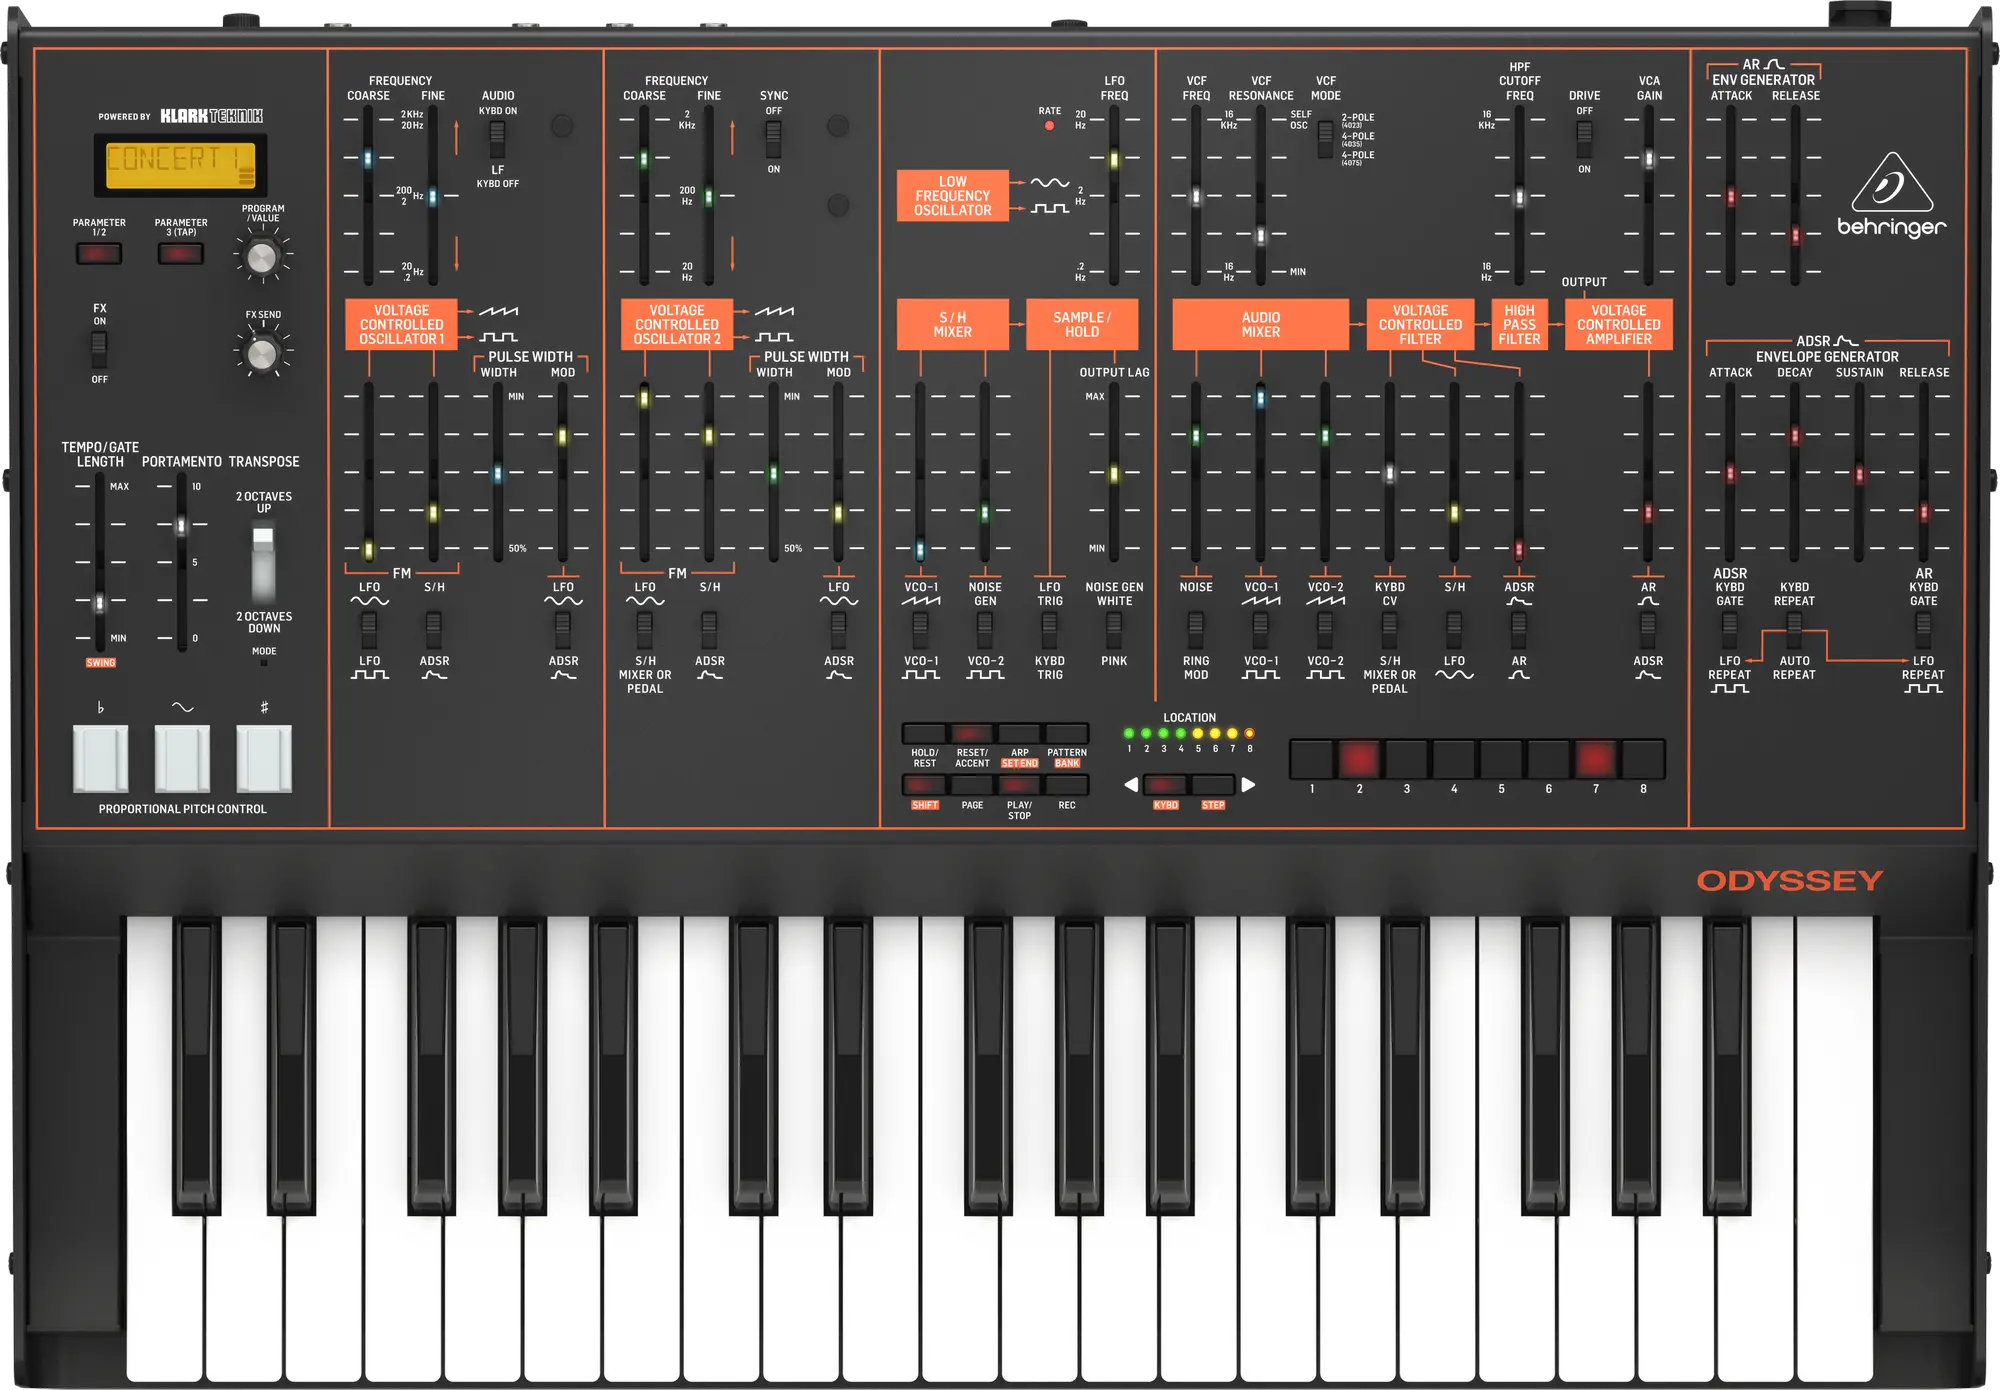The image size is (2000, 1390).
Task: Click the HIGH PASS FILTER label block
Action: point(1519,324)
